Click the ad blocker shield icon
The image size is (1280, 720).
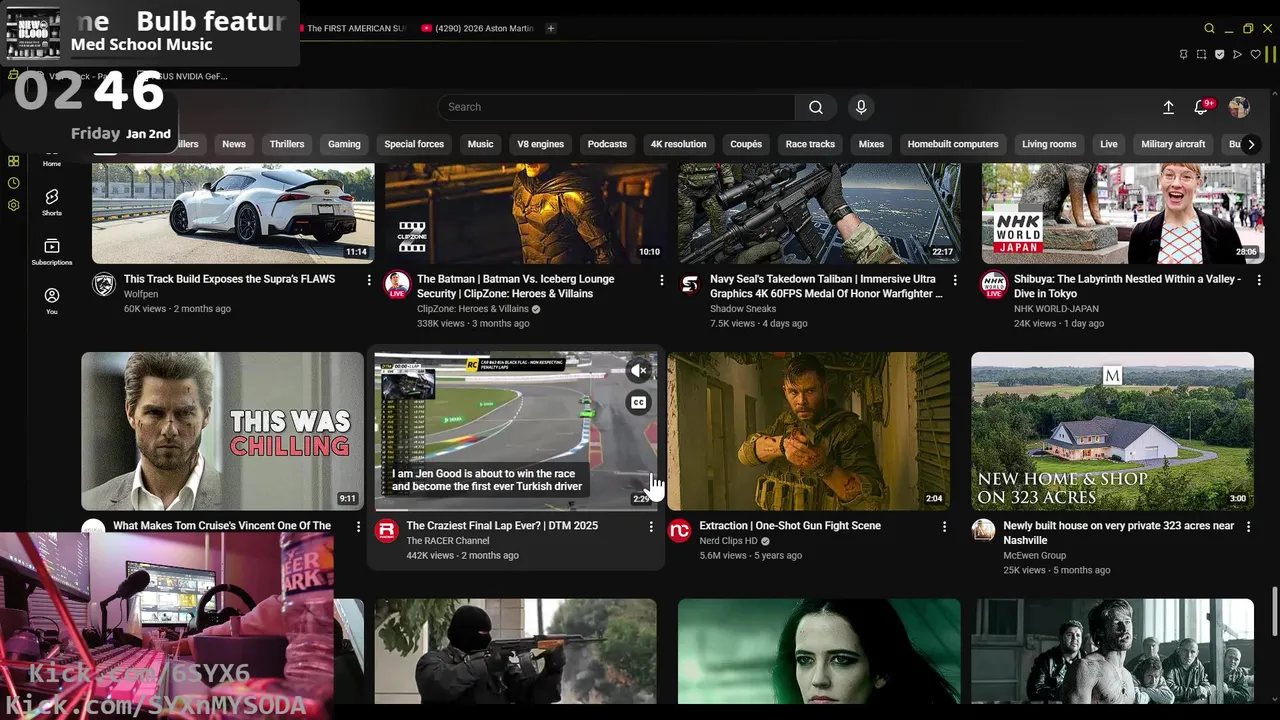point(1219,54)
